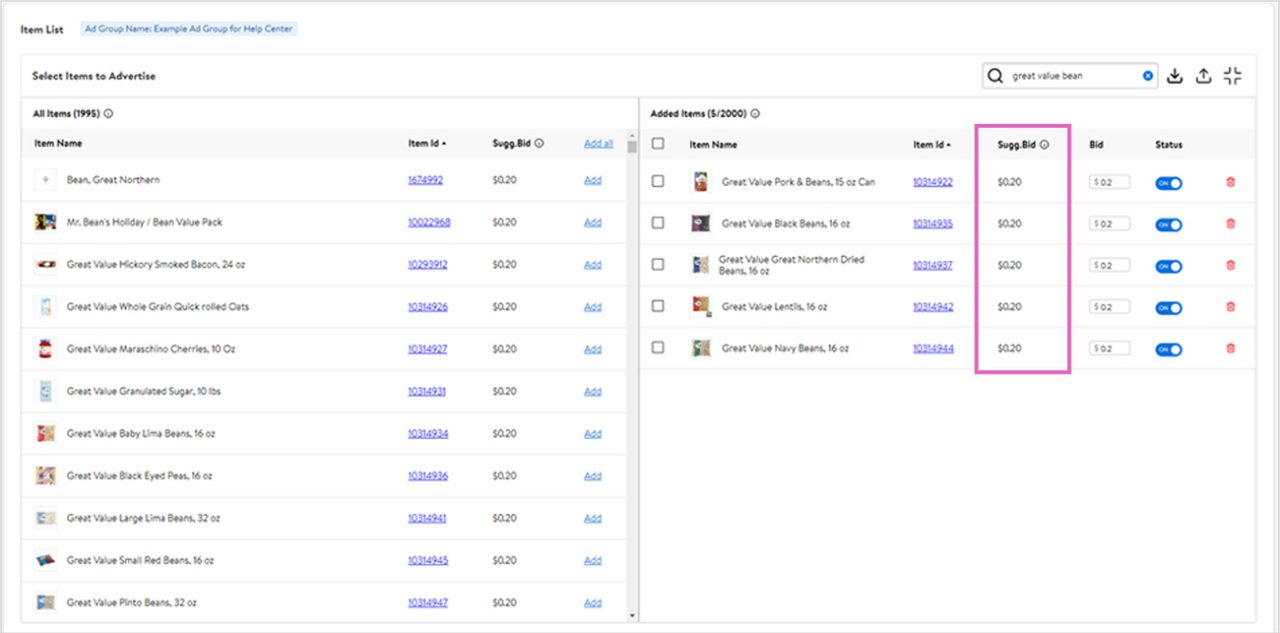Viewport: 1280px width, 633px height.
Task: Click All Items list scrollbar up arrow
Action: pyautogui.click(x=632, y=136)
